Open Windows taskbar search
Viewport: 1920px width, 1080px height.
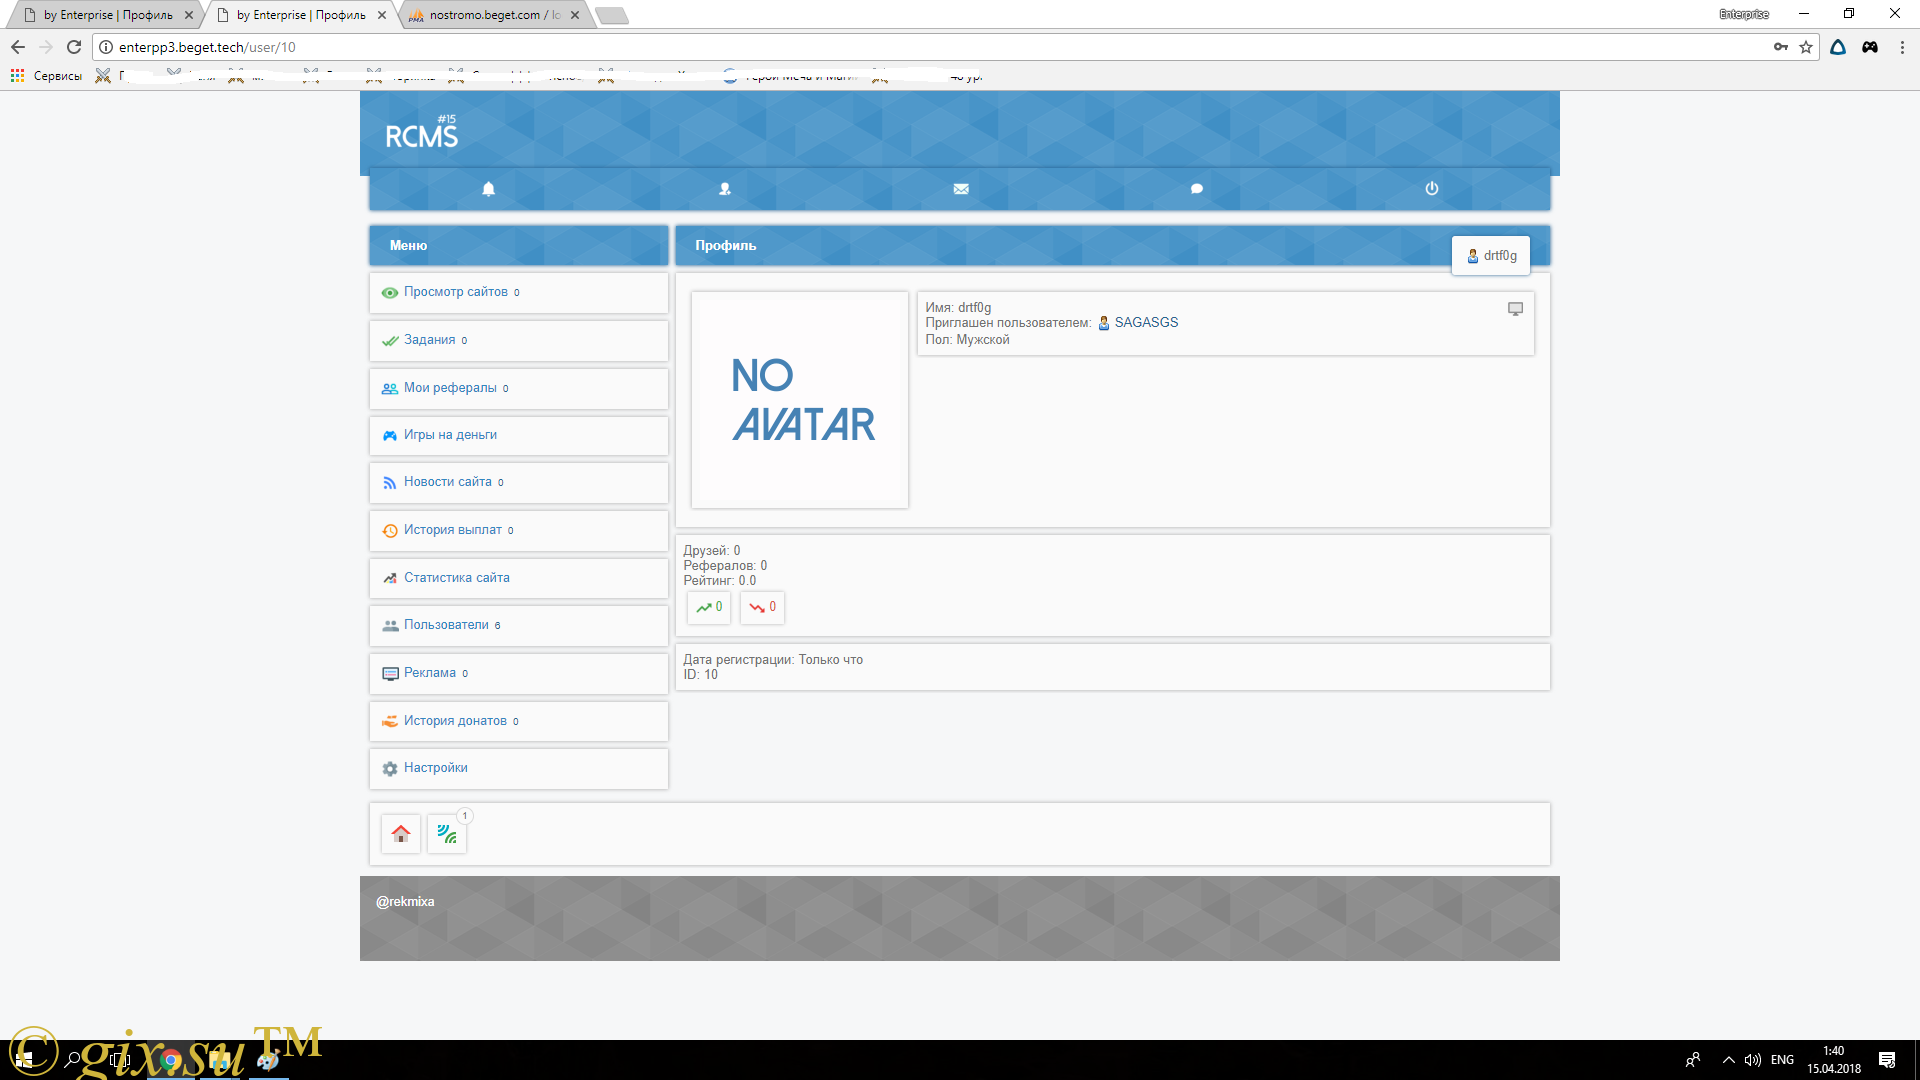(73, 1060)
